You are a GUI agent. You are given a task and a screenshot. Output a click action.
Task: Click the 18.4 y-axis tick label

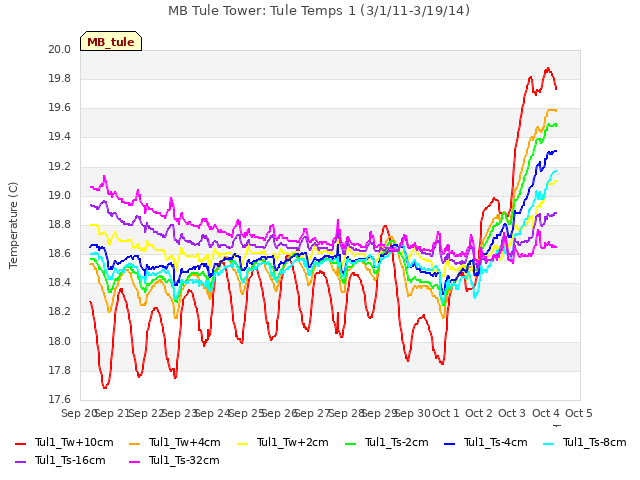coord(60,283)
